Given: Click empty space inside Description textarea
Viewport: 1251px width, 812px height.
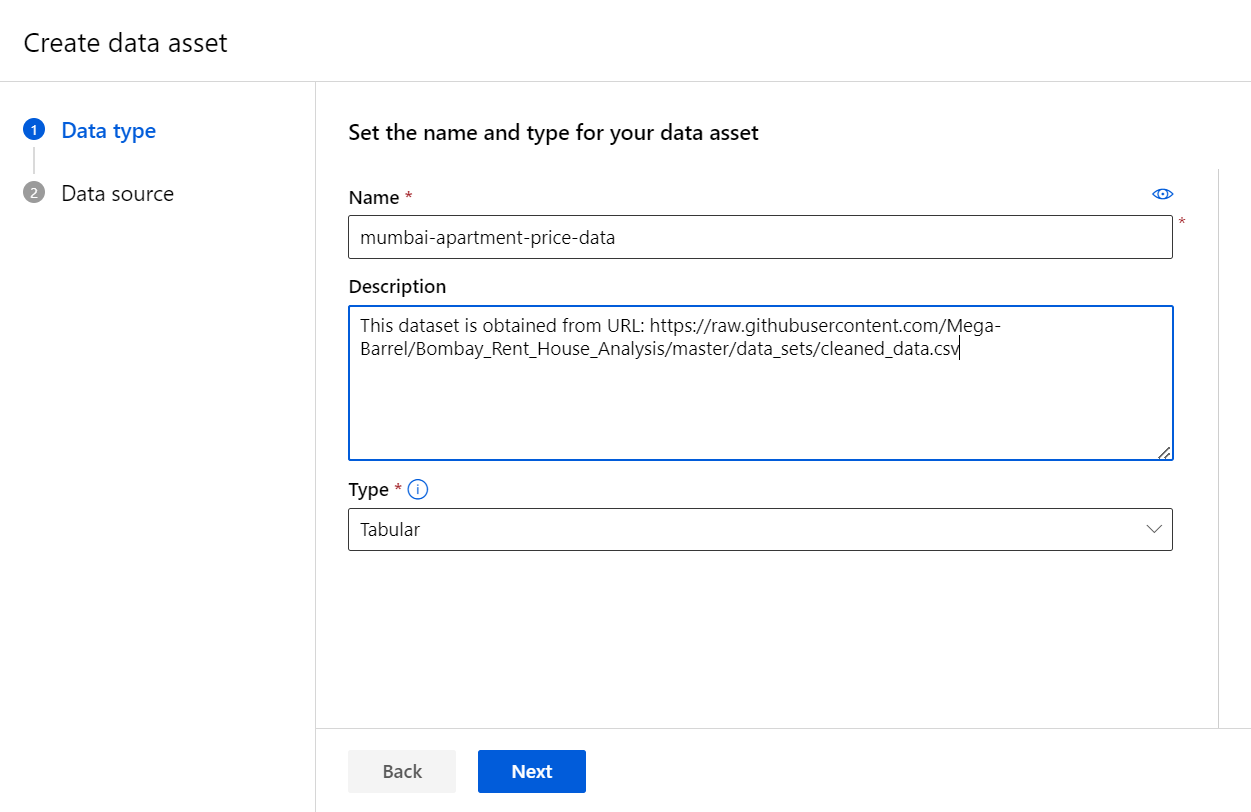Looking at the screenshot, I should 760,410.
